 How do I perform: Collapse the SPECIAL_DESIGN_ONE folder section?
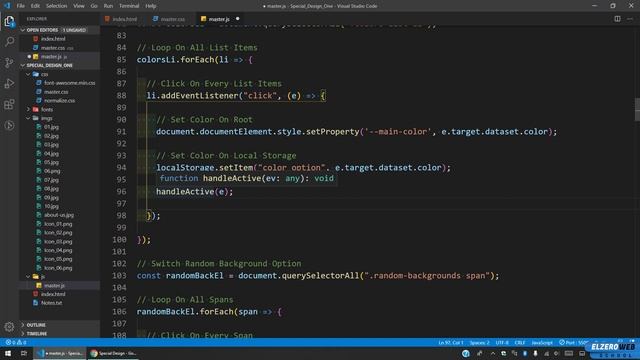59,65
